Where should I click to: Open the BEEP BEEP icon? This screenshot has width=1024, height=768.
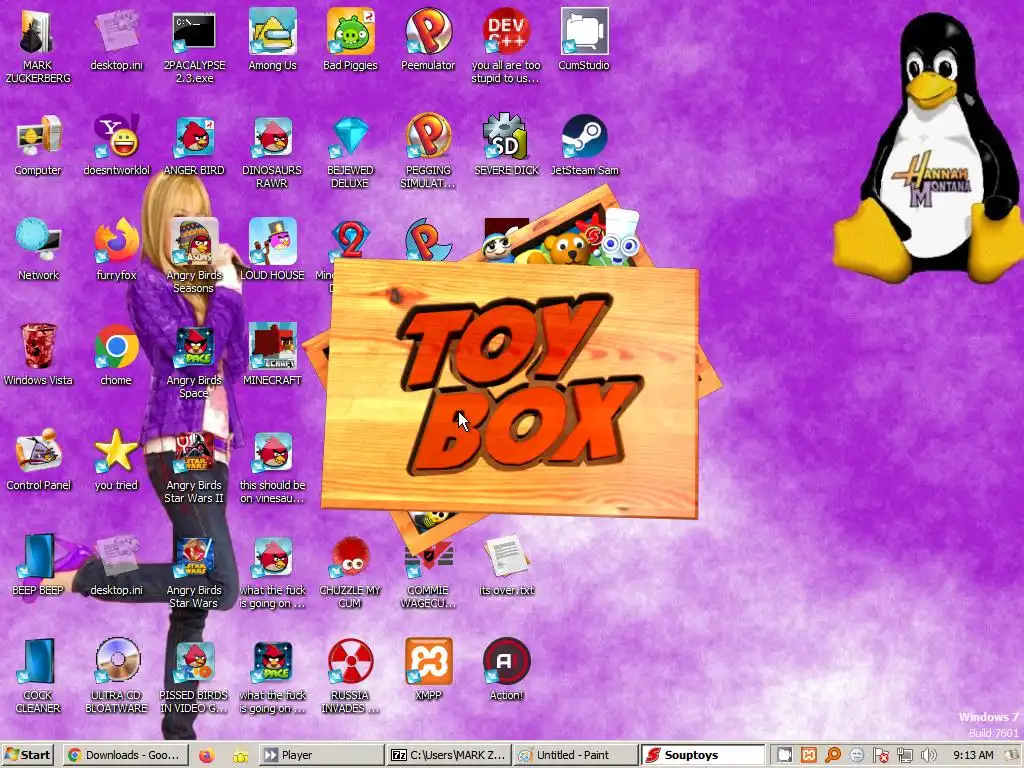coord(37,557)
